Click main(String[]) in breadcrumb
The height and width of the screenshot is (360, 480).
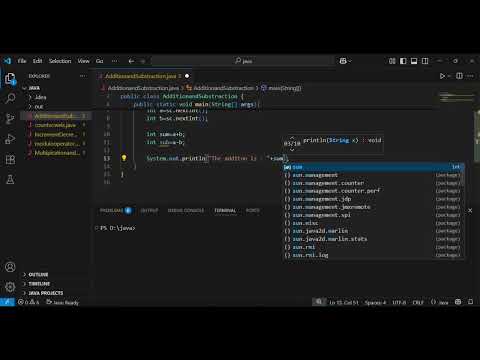coord(282,88)
